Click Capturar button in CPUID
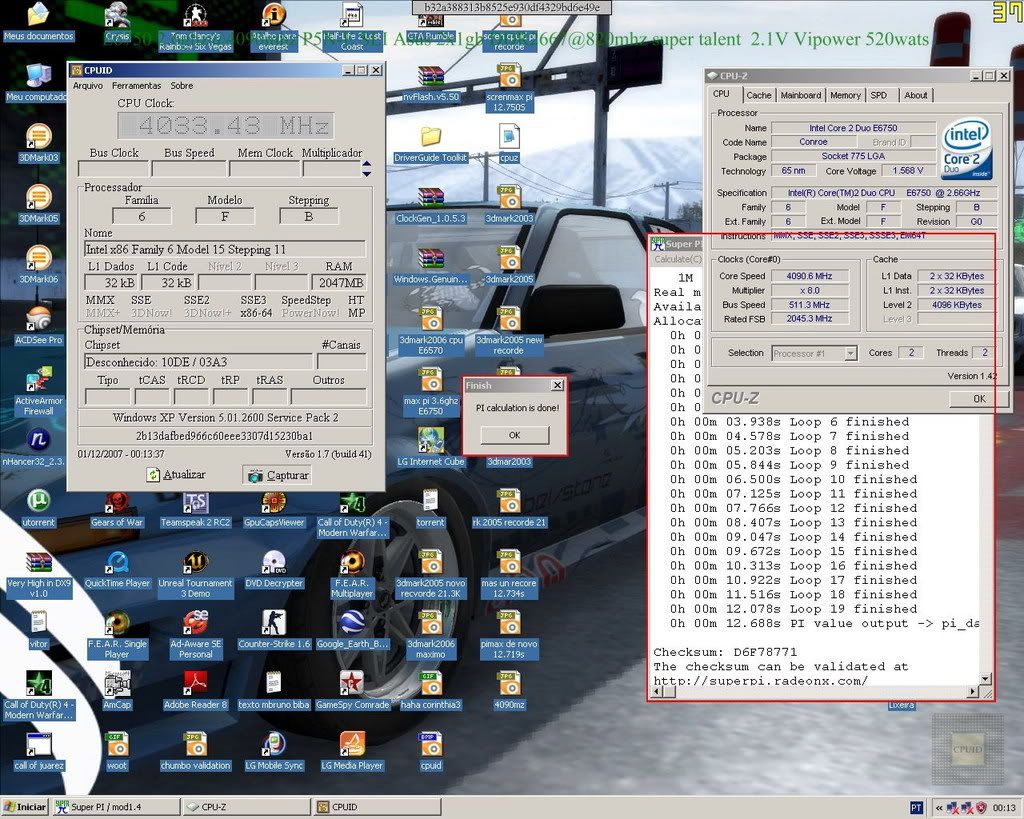The width and height of the screenshot is (1024, 819). tap(279, 475)
